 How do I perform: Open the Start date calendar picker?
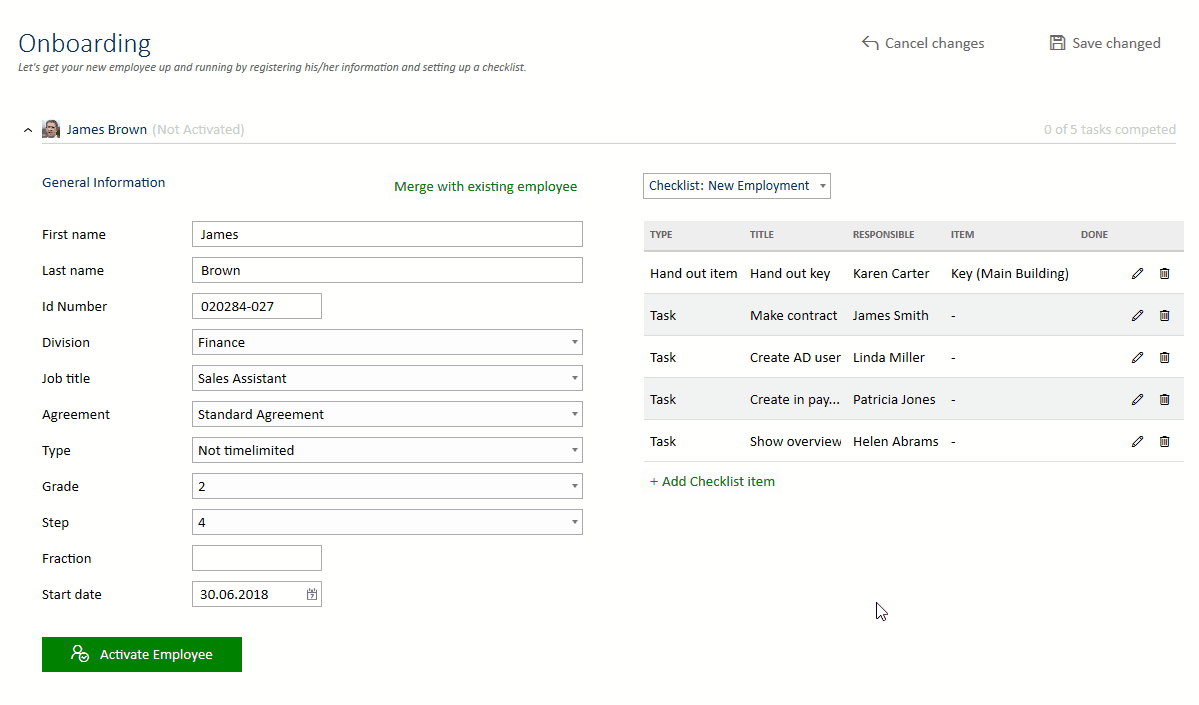[312, 594]
